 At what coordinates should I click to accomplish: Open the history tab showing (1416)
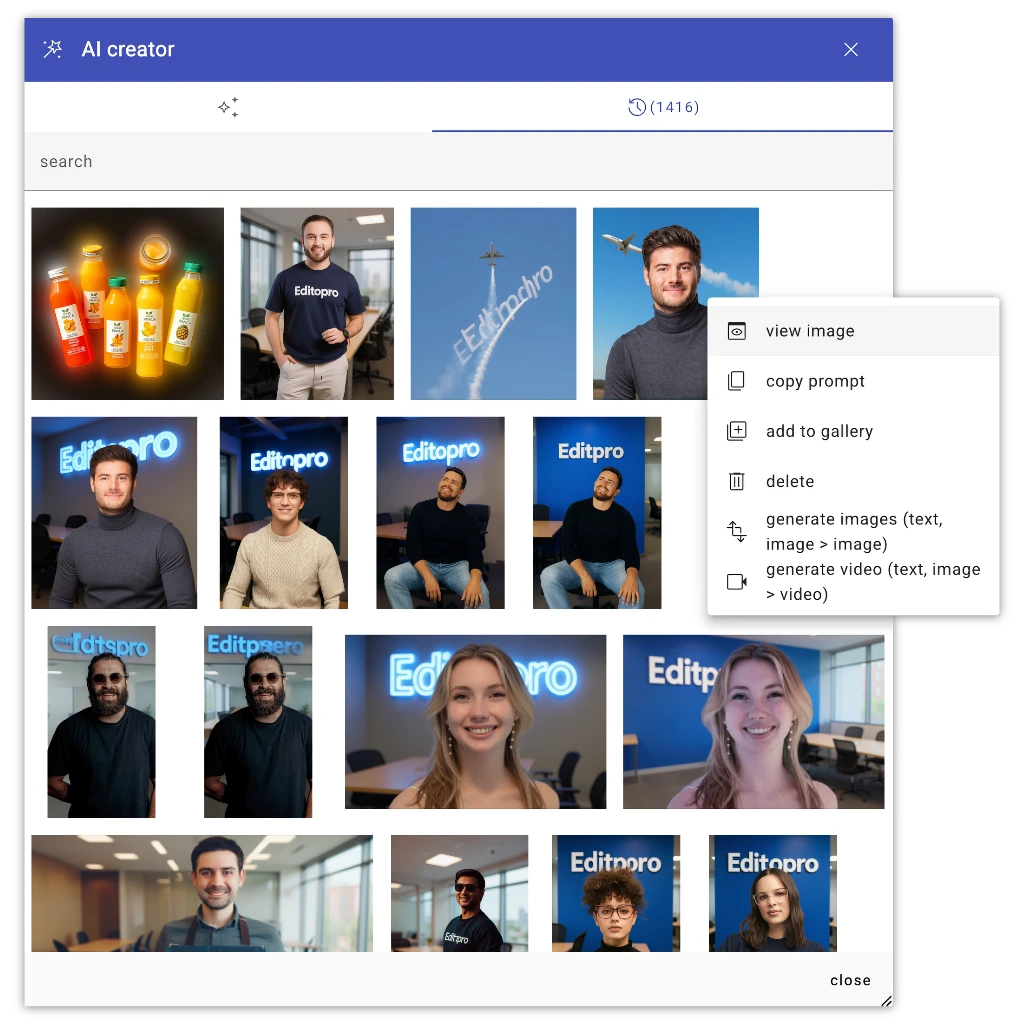click(663, 107)
